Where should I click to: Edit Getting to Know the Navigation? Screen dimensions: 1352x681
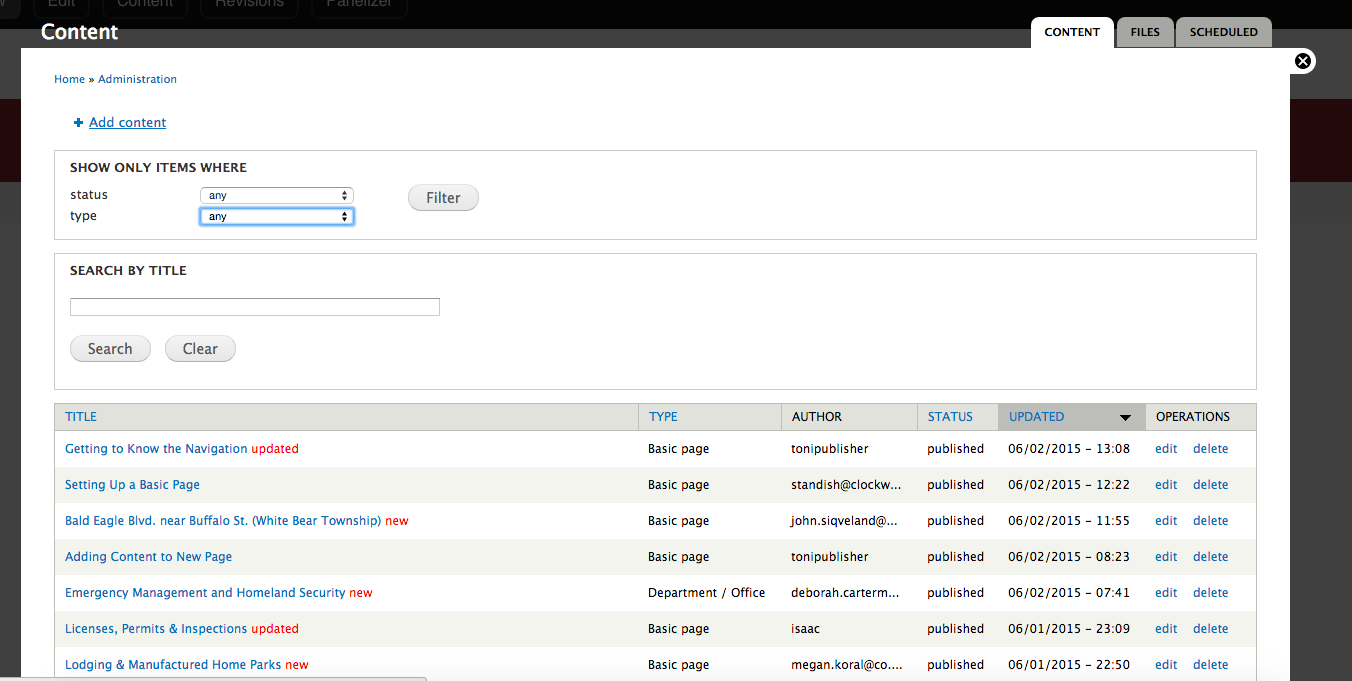click(1166, 449)
